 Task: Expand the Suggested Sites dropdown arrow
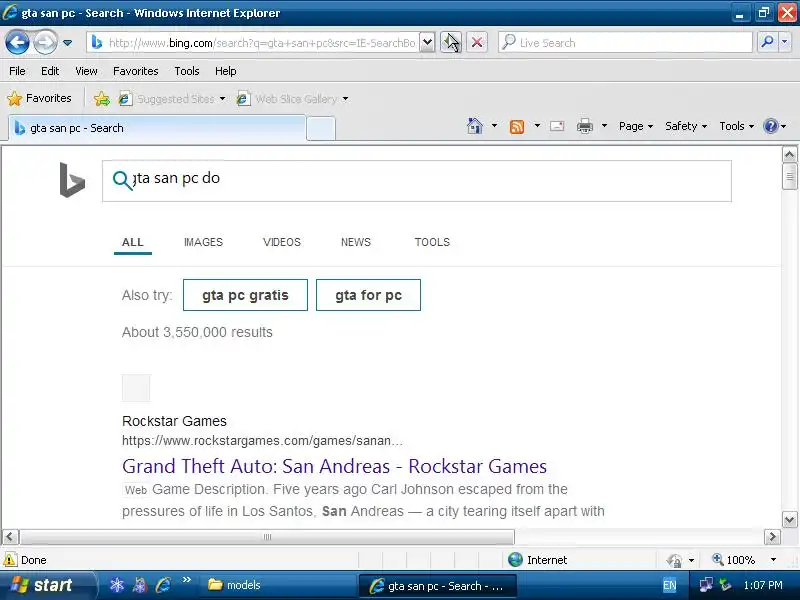click(222, 98)
